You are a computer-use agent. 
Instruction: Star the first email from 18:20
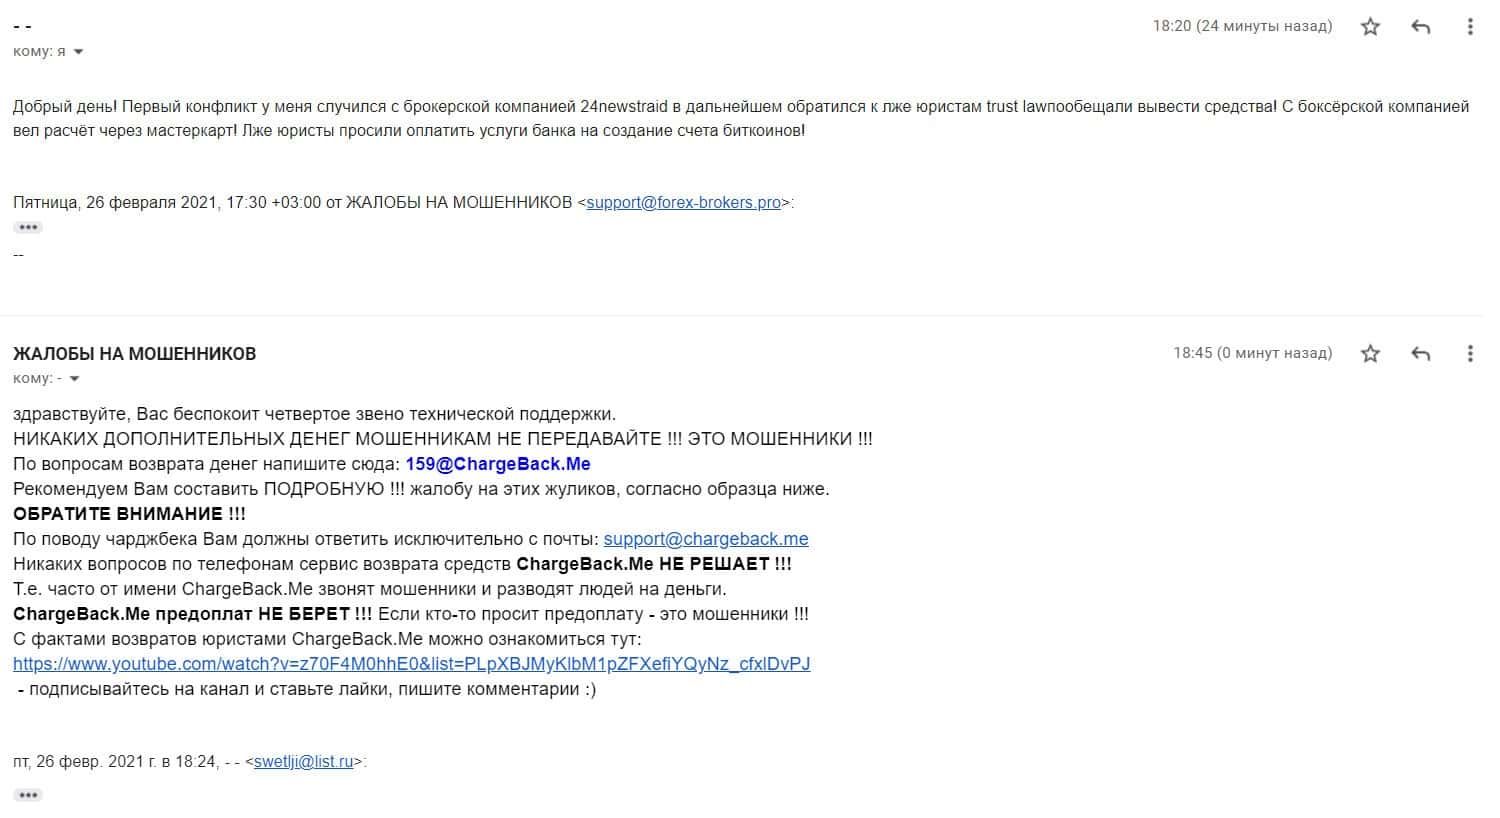click(1370, 27)
